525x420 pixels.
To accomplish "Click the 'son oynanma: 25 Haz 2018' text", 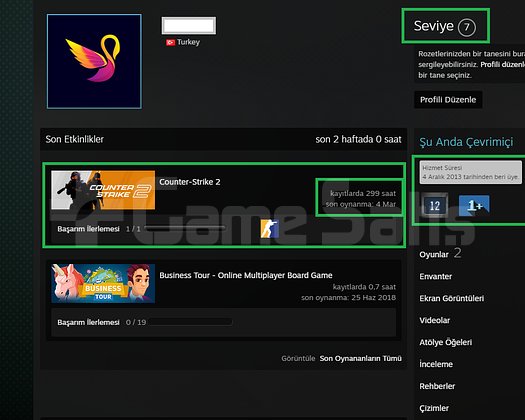I will 349,297.
